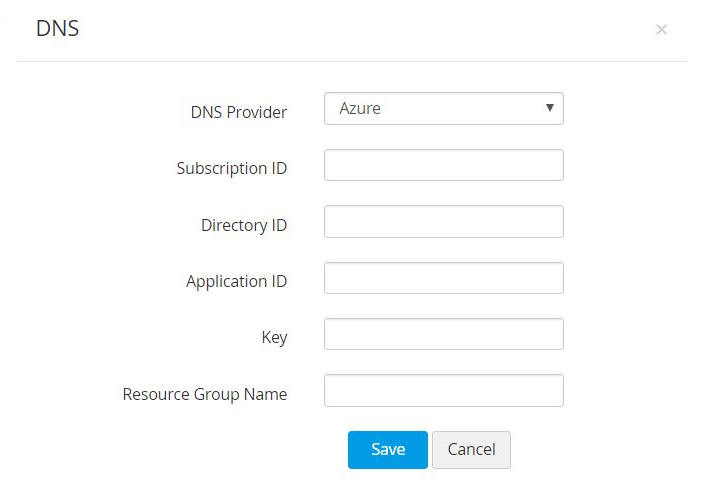Click the Subscription ID label text

(x=231, y=168)
